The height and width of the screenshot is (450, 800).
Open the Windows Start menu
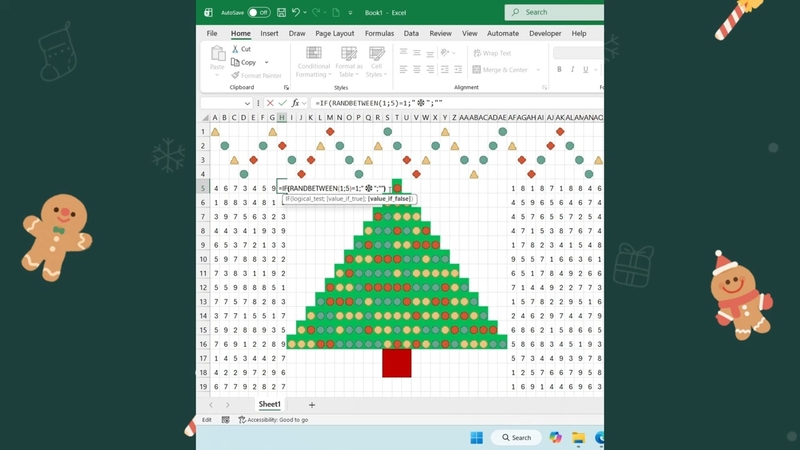[477, 438]
